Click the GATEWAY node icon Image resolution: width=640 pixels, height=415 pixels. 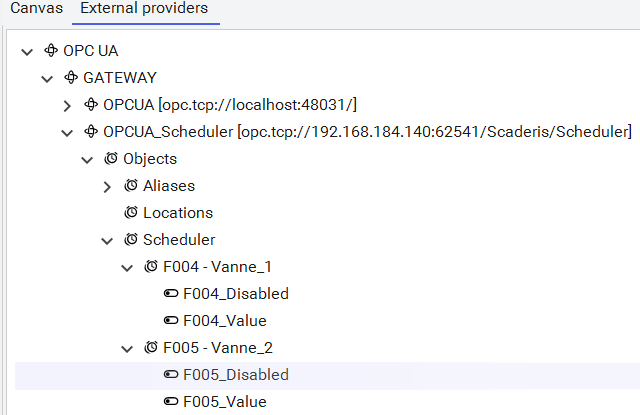coord(71,77)
